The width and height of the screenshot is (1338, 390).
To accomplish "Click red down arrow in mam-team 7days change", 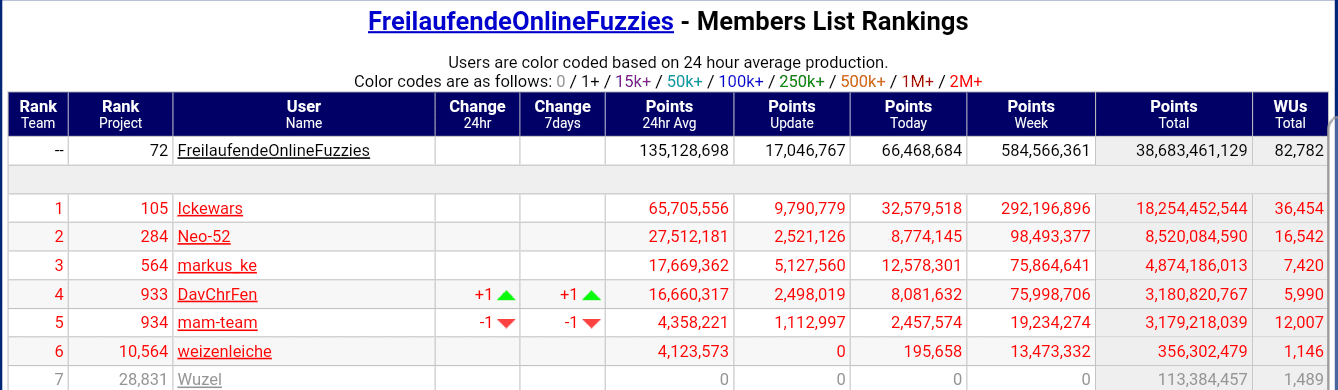I will point(591,323).
